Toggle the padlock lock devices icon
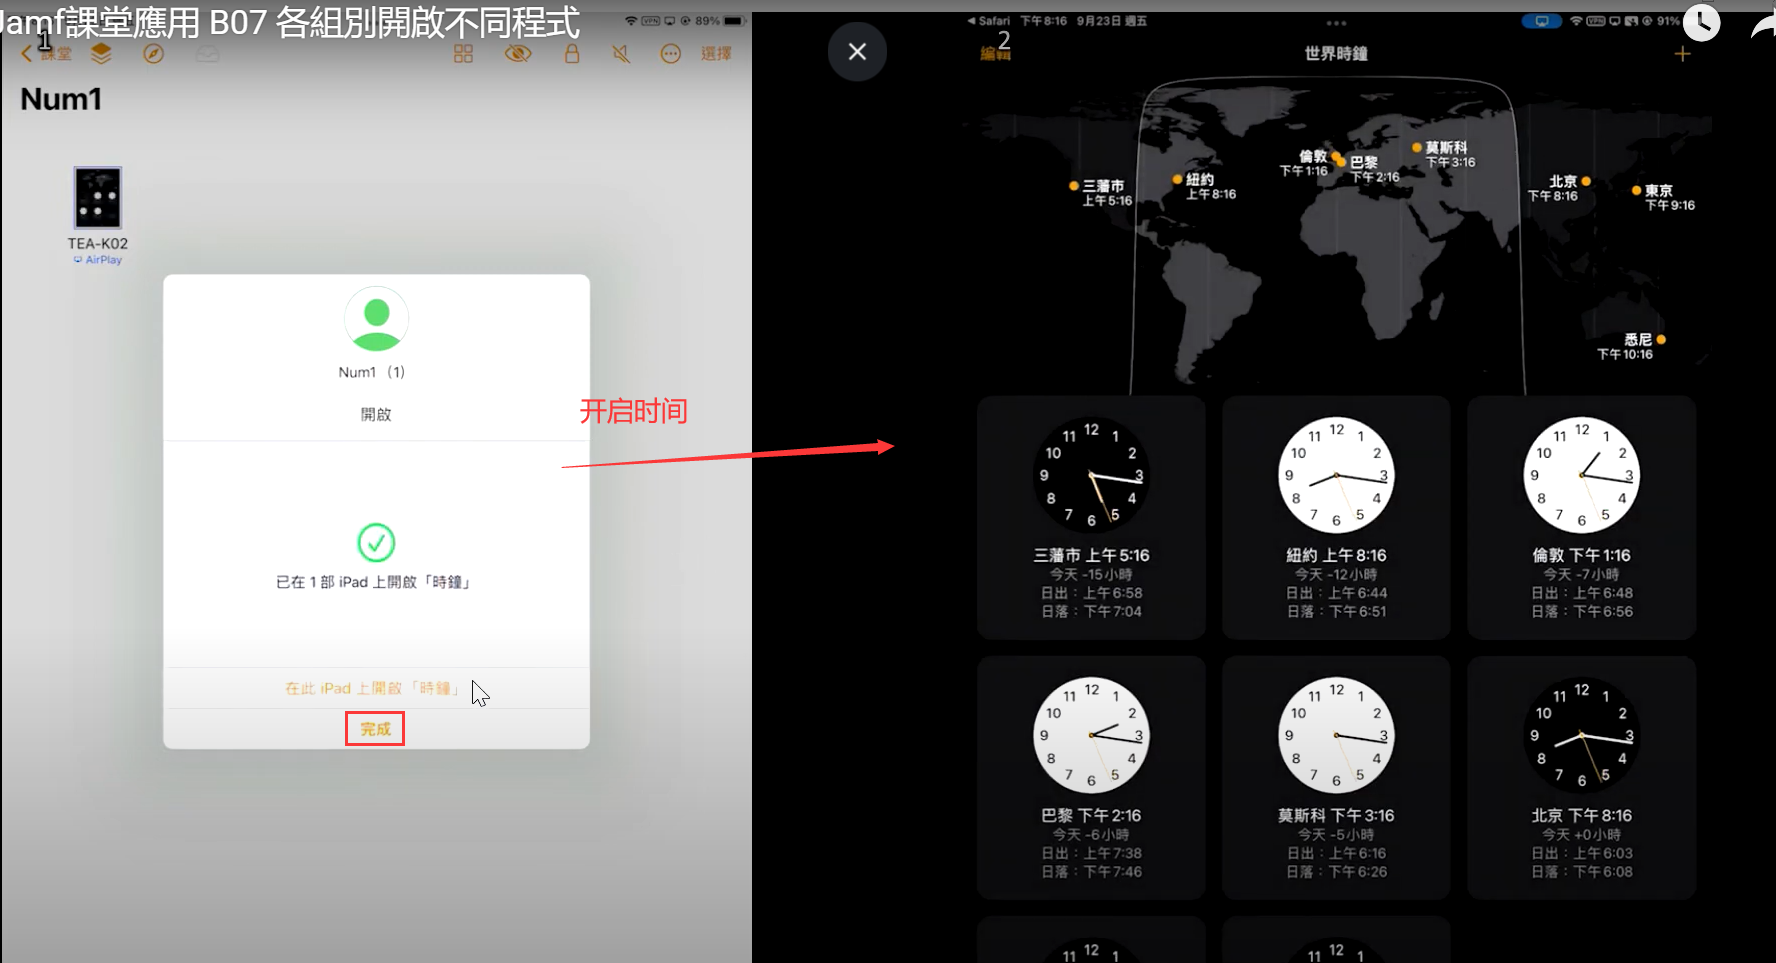Screen dimensions: 1776x963 (572, 54)
